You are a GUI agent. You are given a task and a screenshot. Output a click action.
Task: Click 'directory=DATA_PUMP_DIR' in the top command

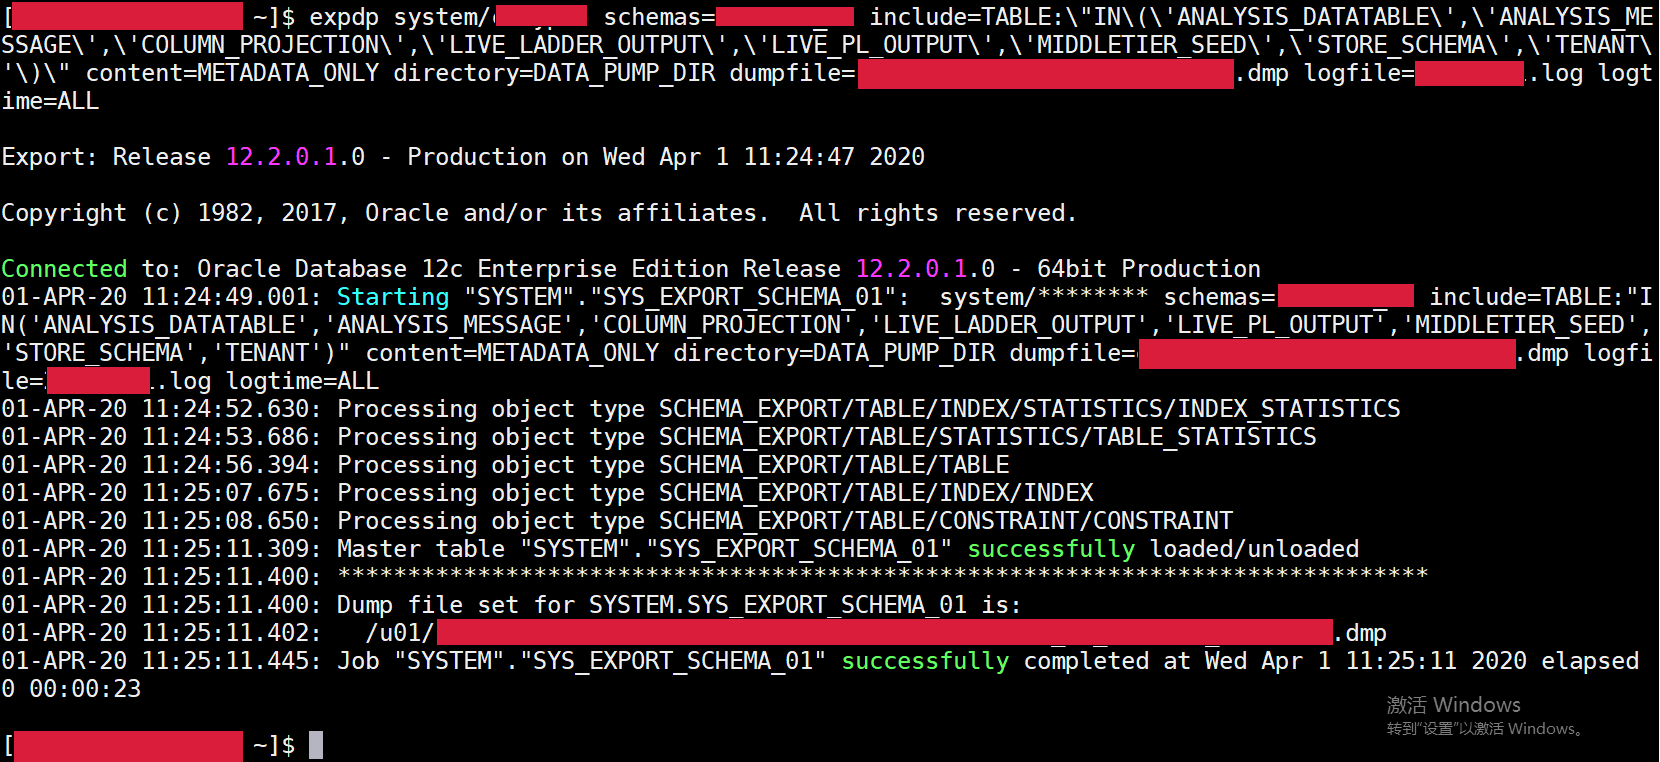[554, 73]
